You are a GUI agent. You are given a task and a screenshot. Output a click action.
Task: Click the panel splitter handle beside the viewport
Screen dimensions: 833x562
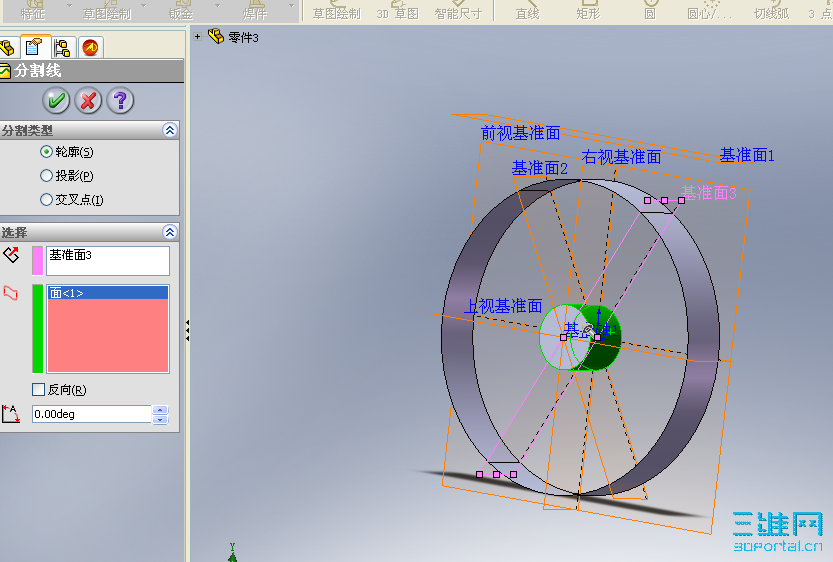188,330
